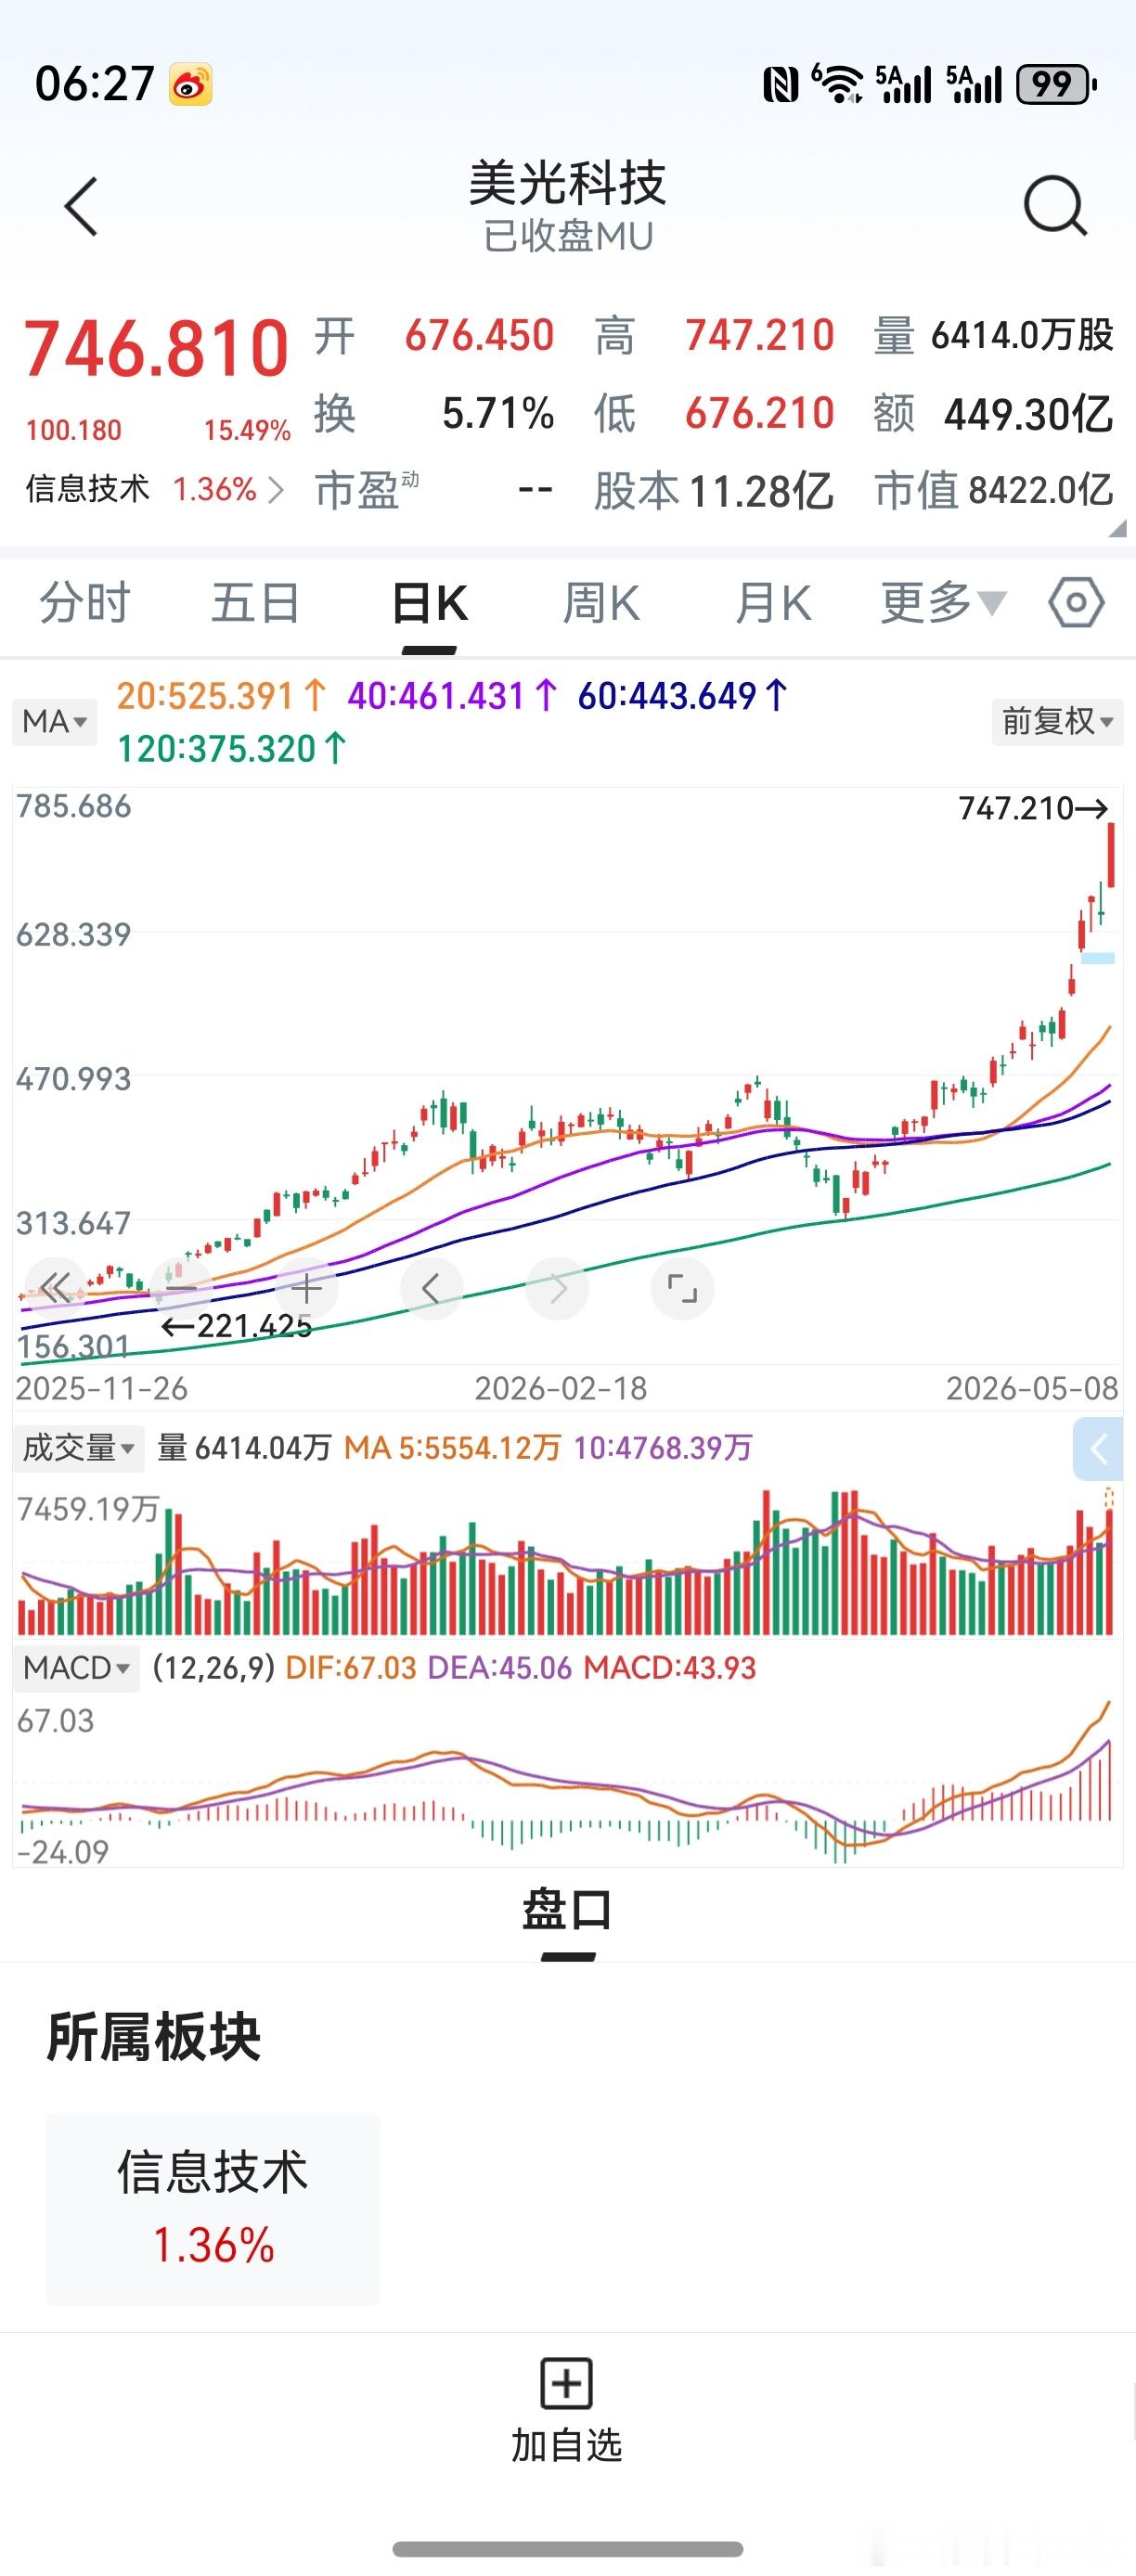
Task: Collapse side panel with blue chevron tab
Action: pos(1098,1448)
